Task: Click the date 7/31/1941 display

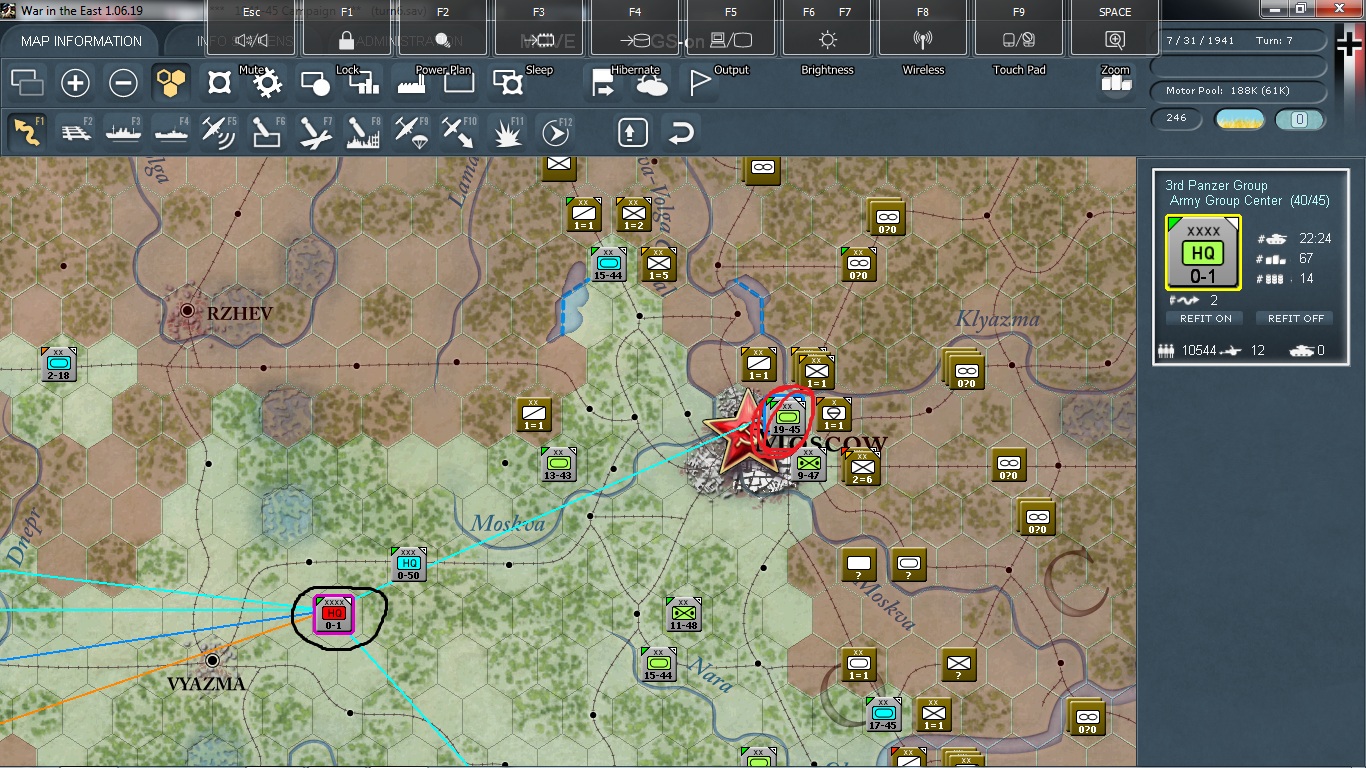Action: click(1200, 41)
